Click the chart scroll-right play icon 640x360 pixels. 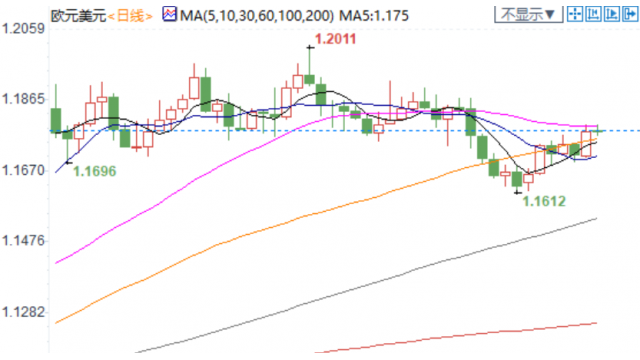click(x=612, y=15)
